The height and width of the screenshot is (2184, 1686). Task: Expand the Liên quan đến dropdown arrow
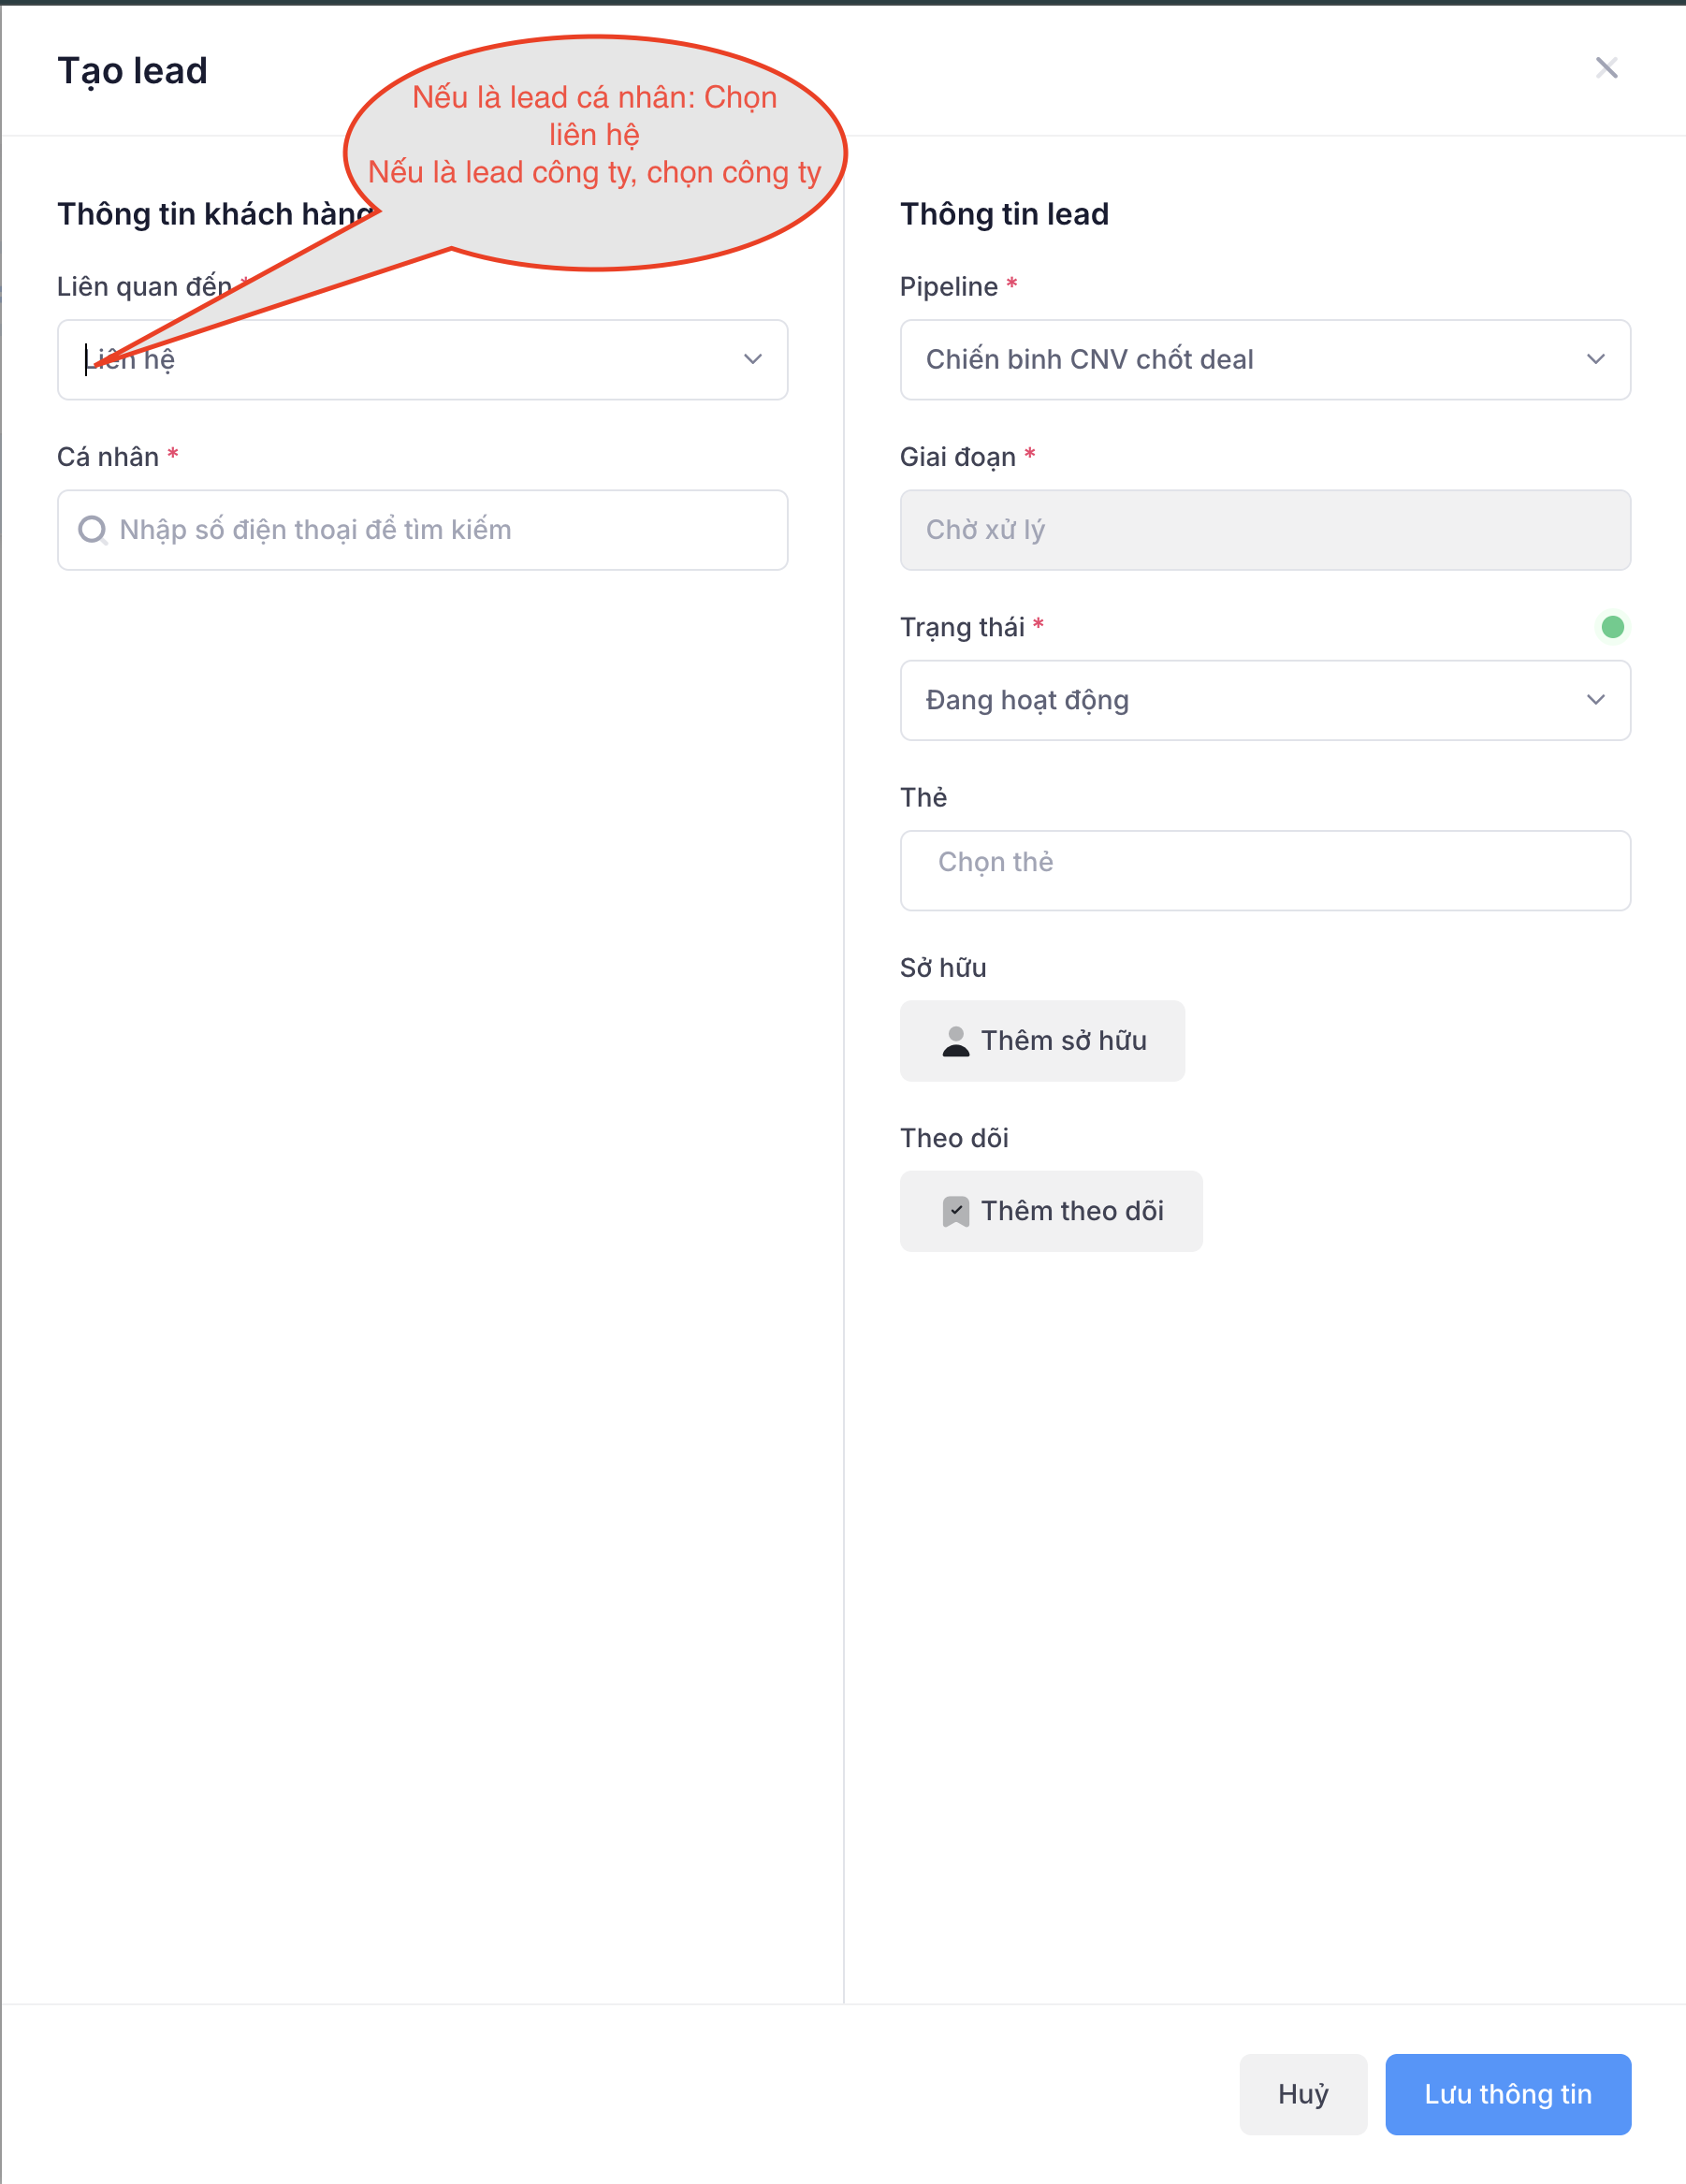(x=752, y=359)
